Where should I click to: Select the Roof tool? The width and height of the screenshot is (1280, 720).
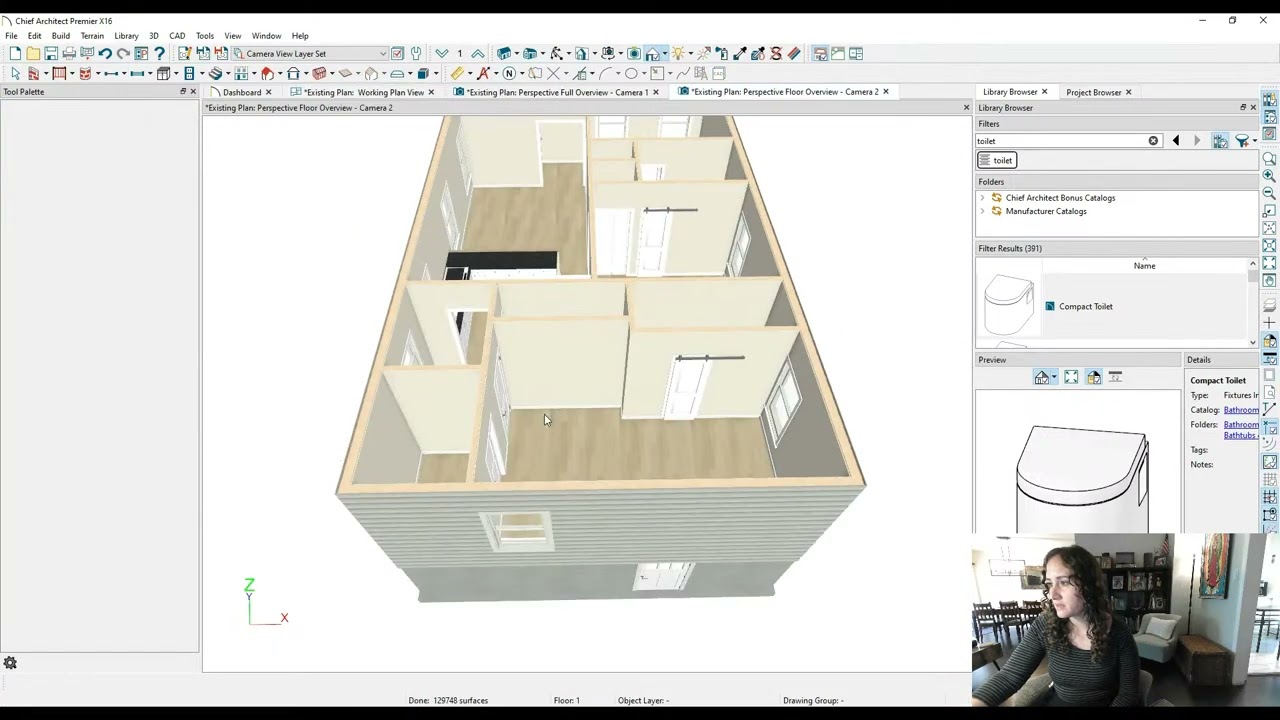267,73
